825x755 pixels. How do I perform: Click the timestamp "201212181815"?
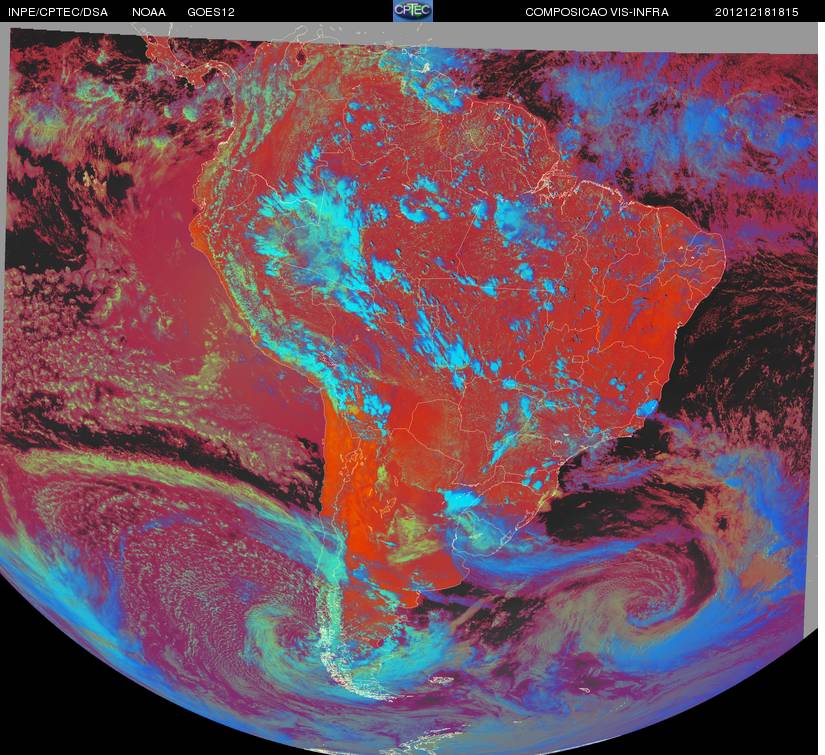tap(757, 12)
